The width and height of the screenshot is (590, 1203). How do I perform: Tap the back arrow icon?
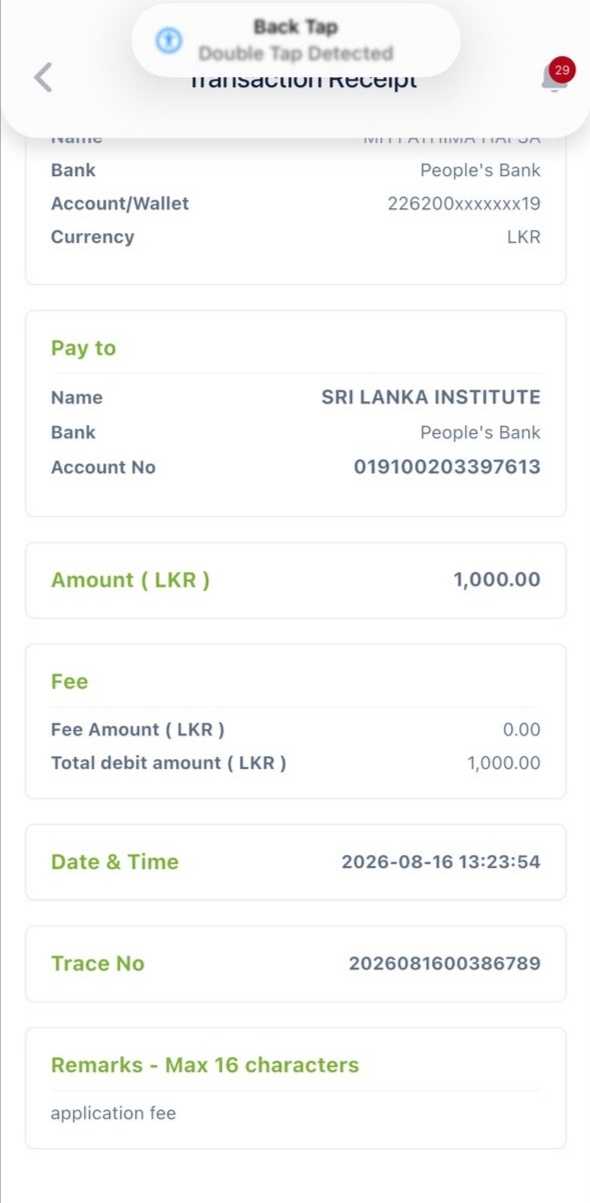point(42,77)
